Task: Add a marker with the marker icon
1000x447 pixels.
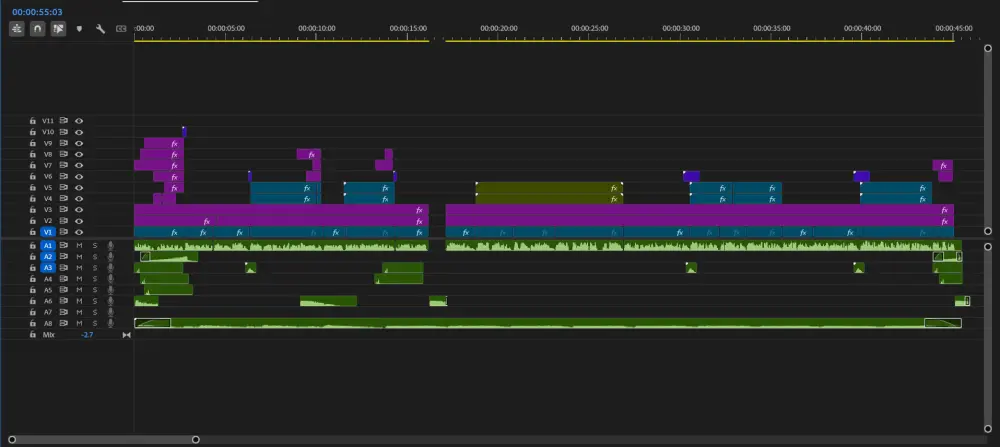Action: 79,29
